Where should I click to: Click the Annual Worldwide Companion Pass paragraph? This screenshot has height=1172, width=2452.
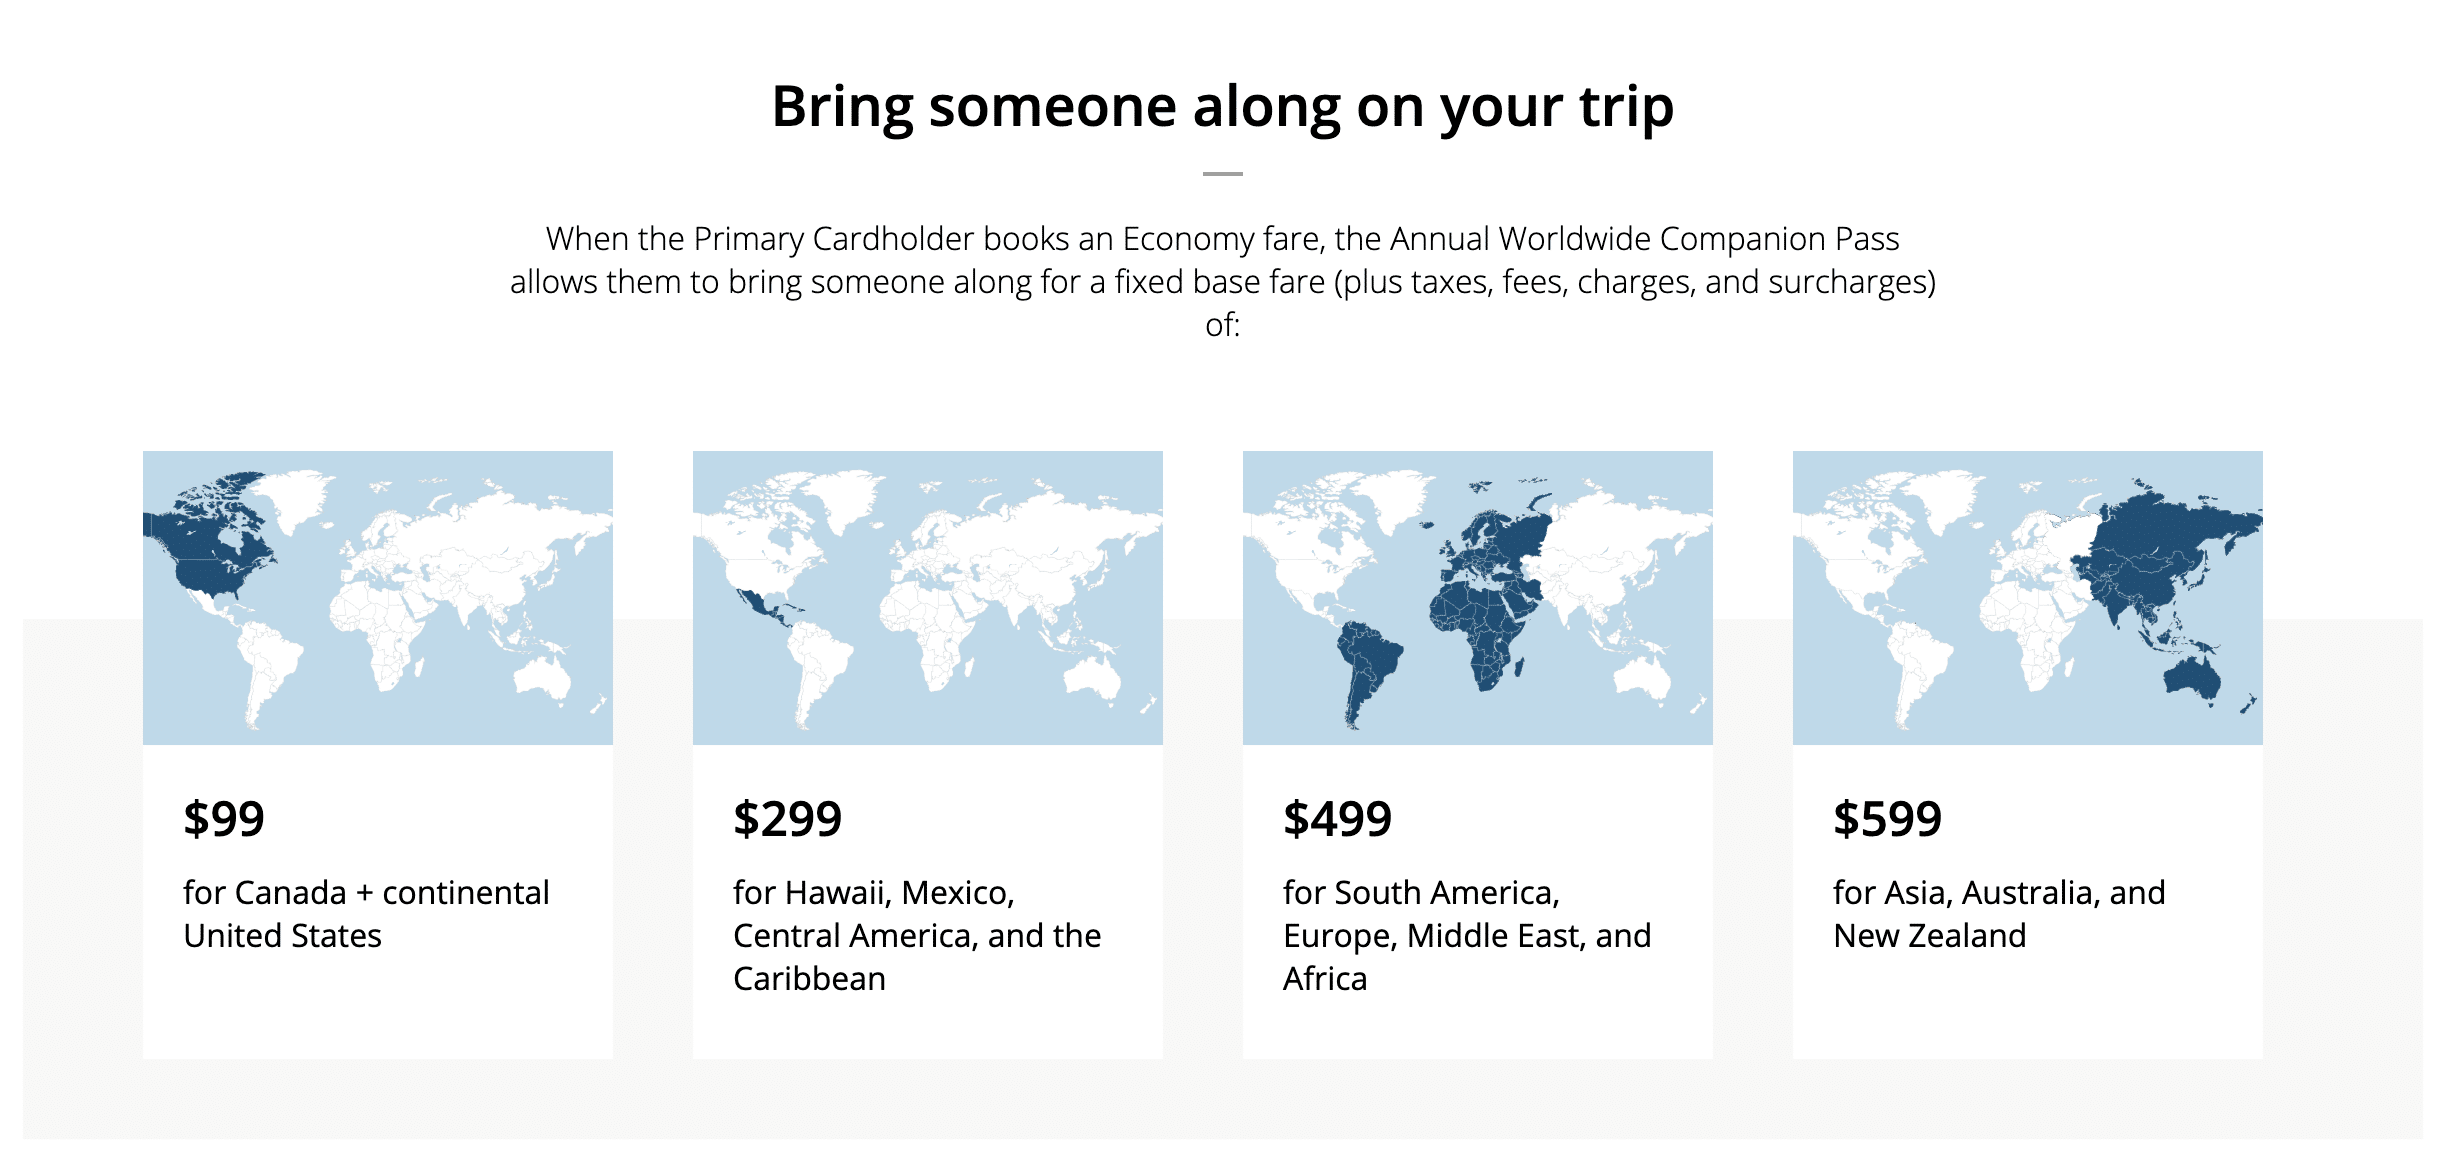tap(1222, 281)
